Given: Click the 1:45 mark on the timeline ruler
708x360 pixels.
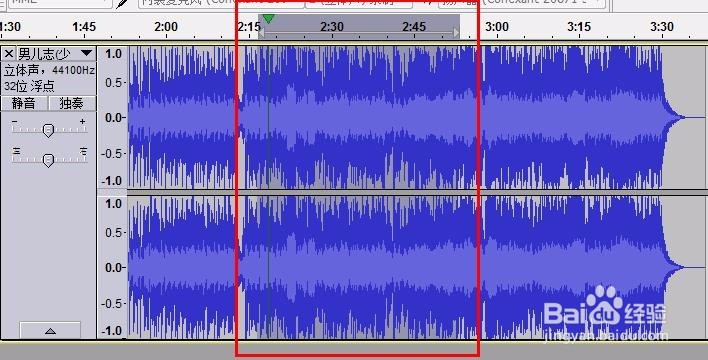Looking at the screenshot, I should pyautogui.click(x=84, y=27).
